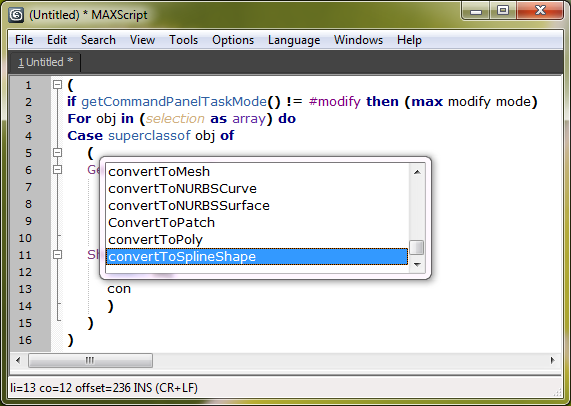Image resolution: width=571 pixels, height=406 pixels.
Task: Pick convertToMesh from the autocomplete list
Action: pos(257,172)
